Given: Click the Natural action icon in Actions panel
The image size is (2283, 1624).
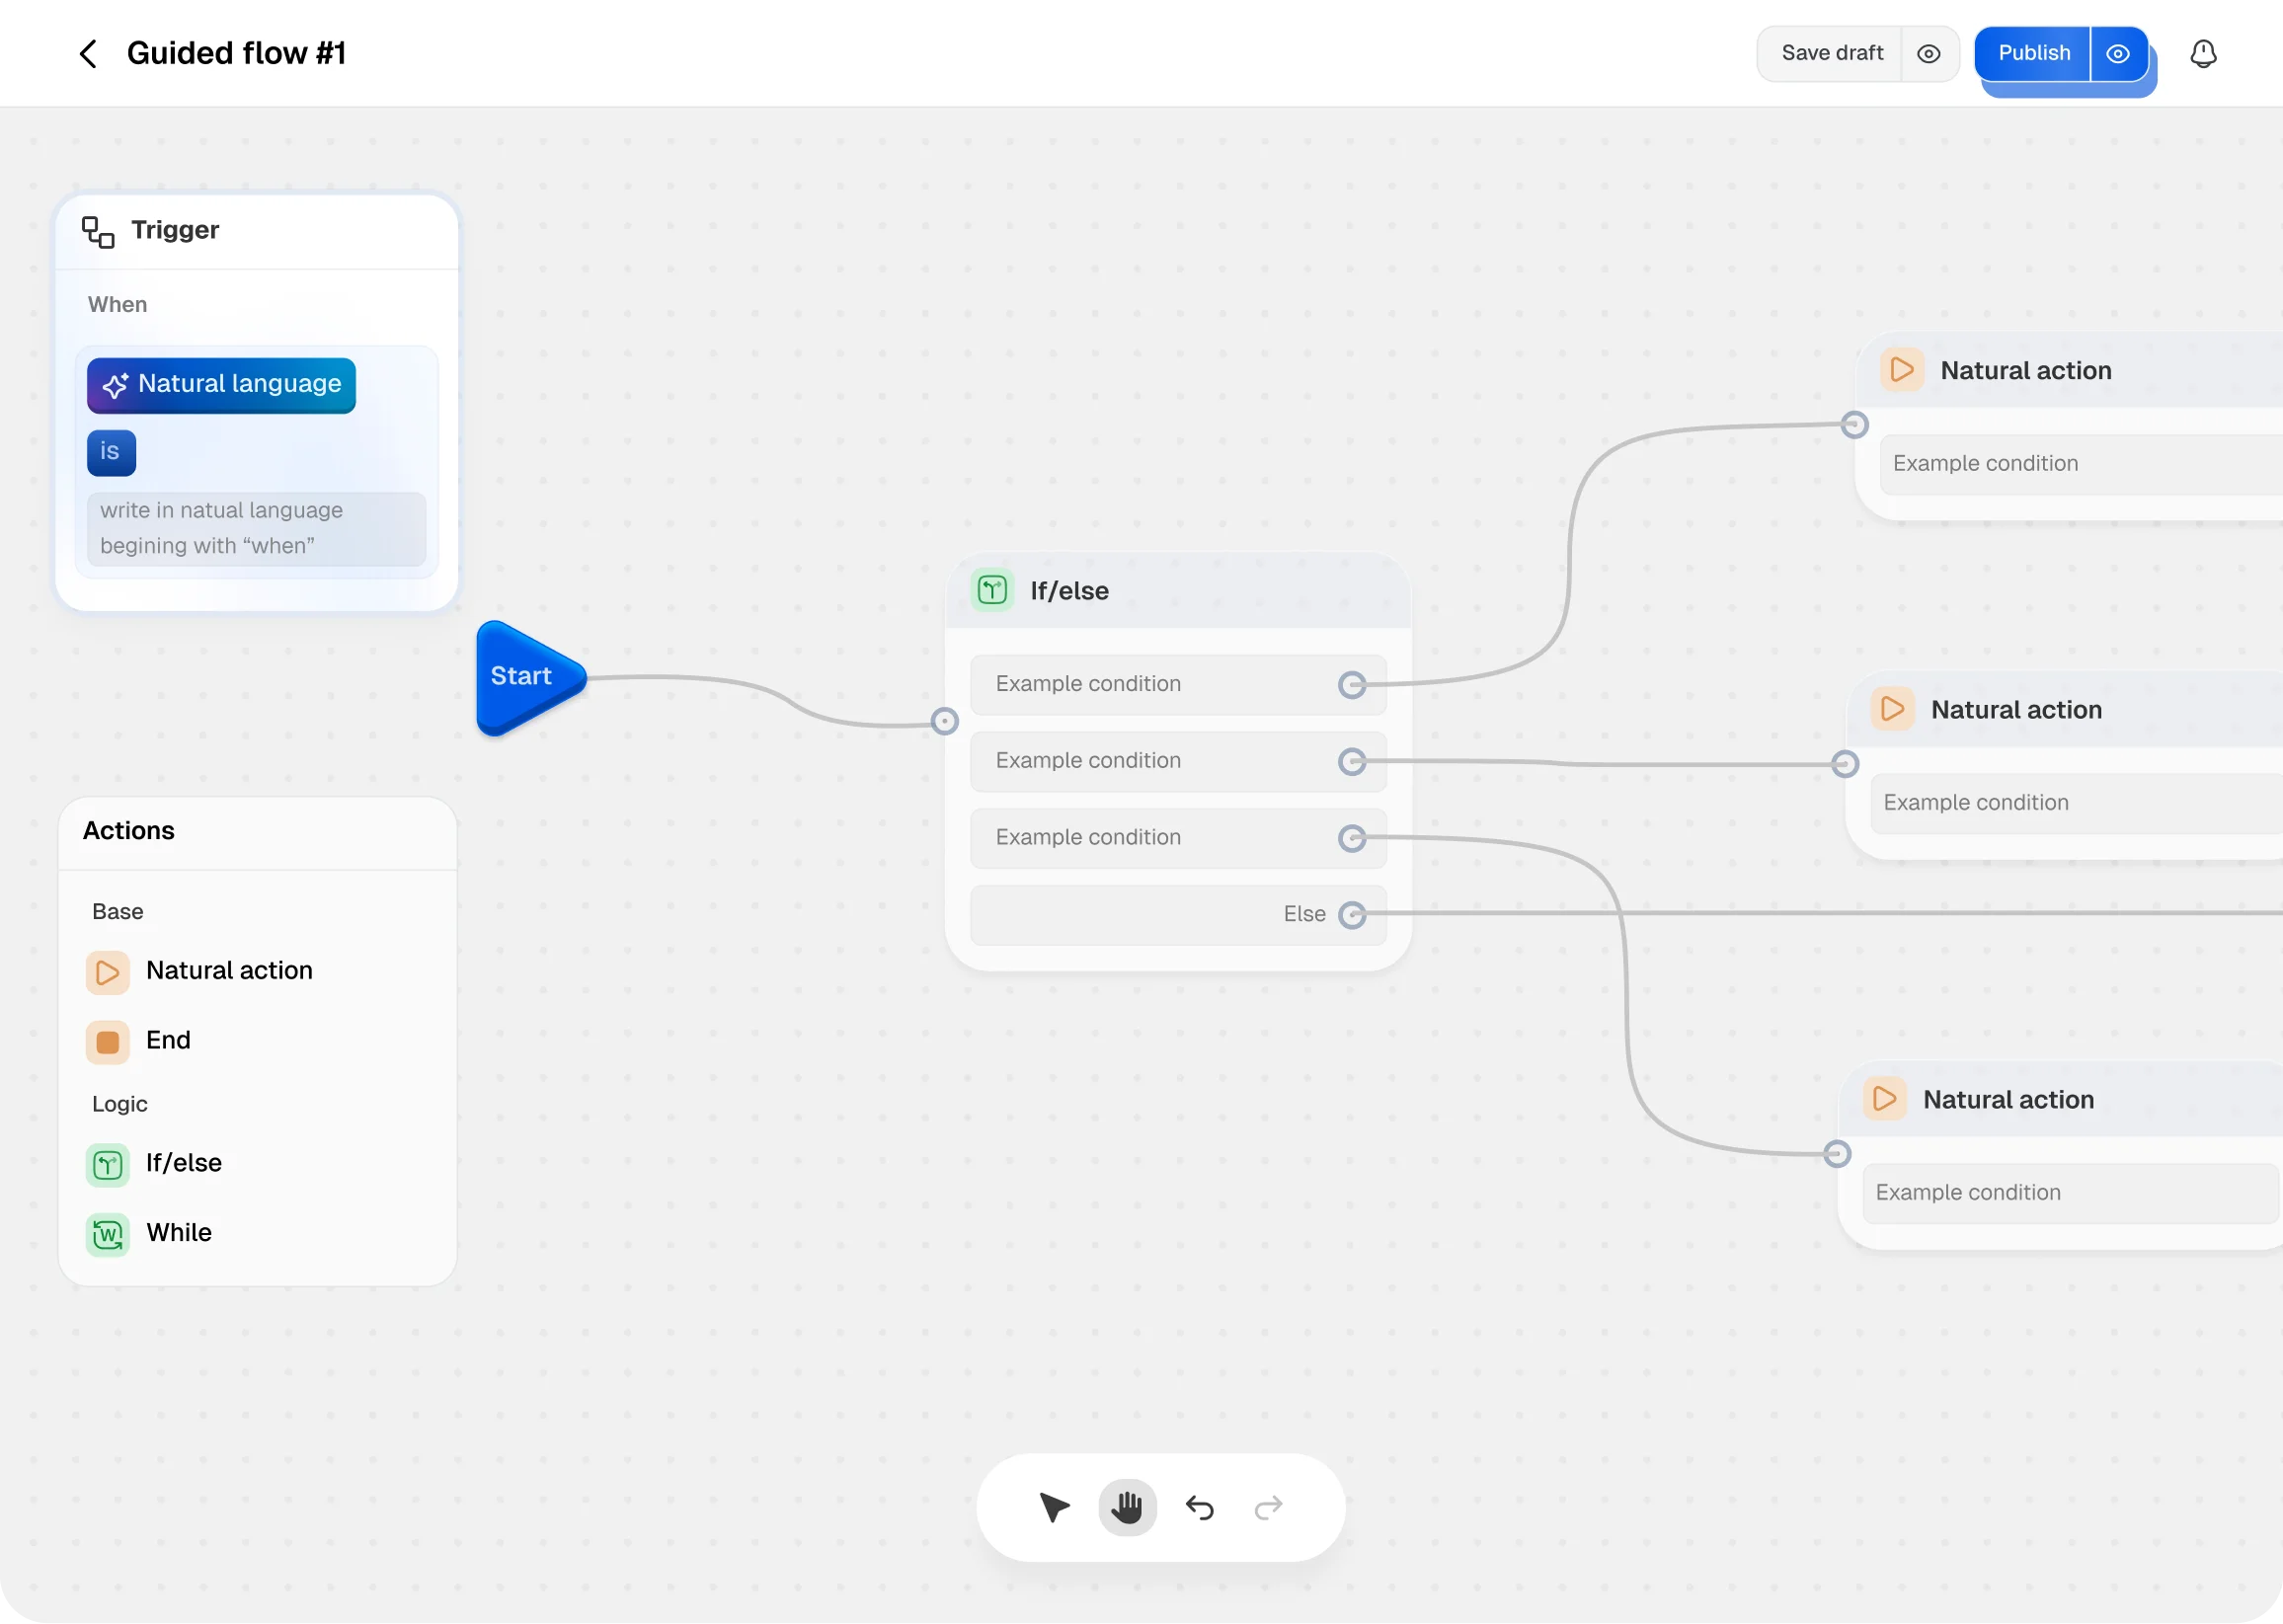Looking at the screenshot, I should (108, 972).
